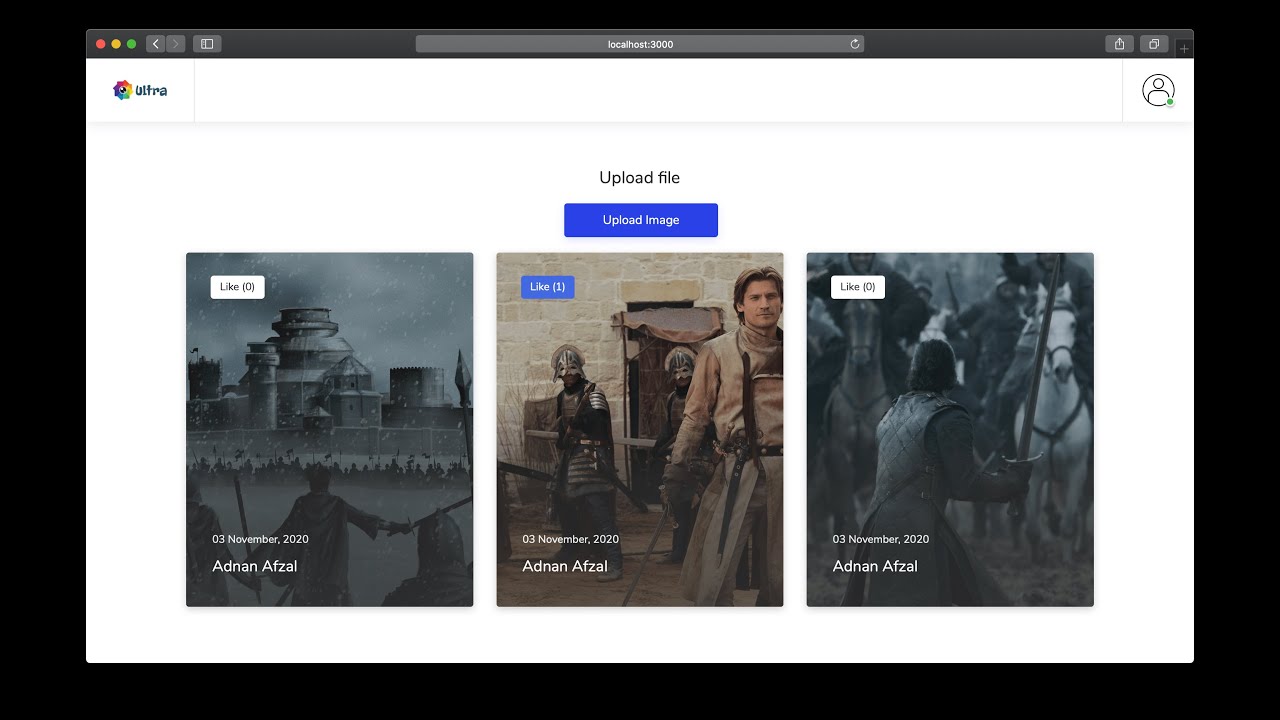Click the Ultra logo in header
This screenshot has width=1280, height=720.
tap(140, 90)
